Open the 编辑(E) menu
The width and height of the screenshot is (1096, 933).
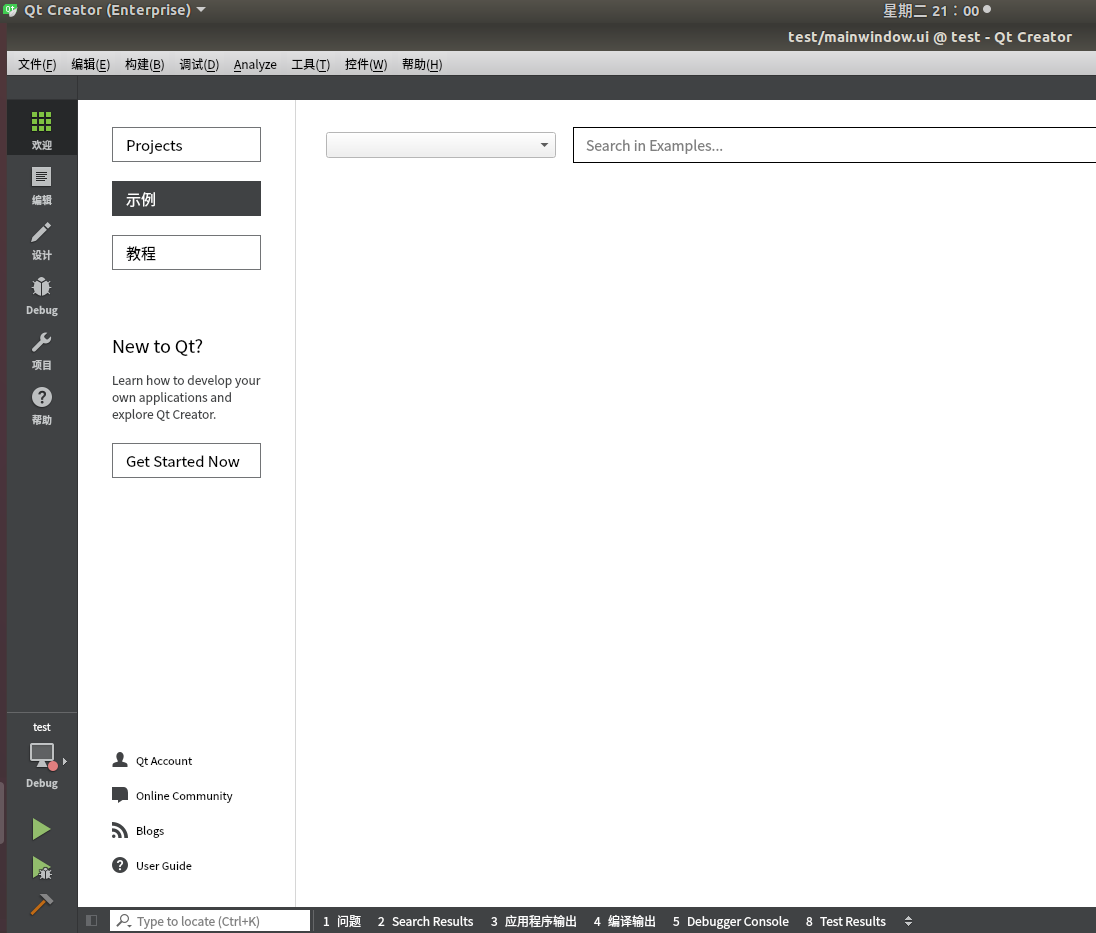[90, 64]
